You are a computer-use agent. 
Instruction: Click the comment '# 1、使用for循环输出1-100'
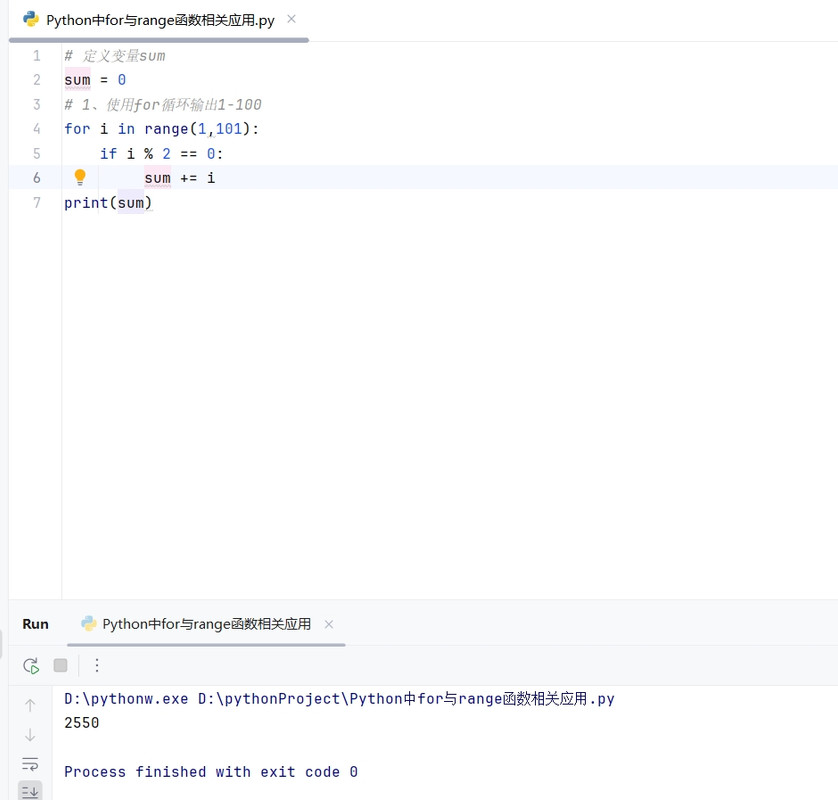pos(163,105)
